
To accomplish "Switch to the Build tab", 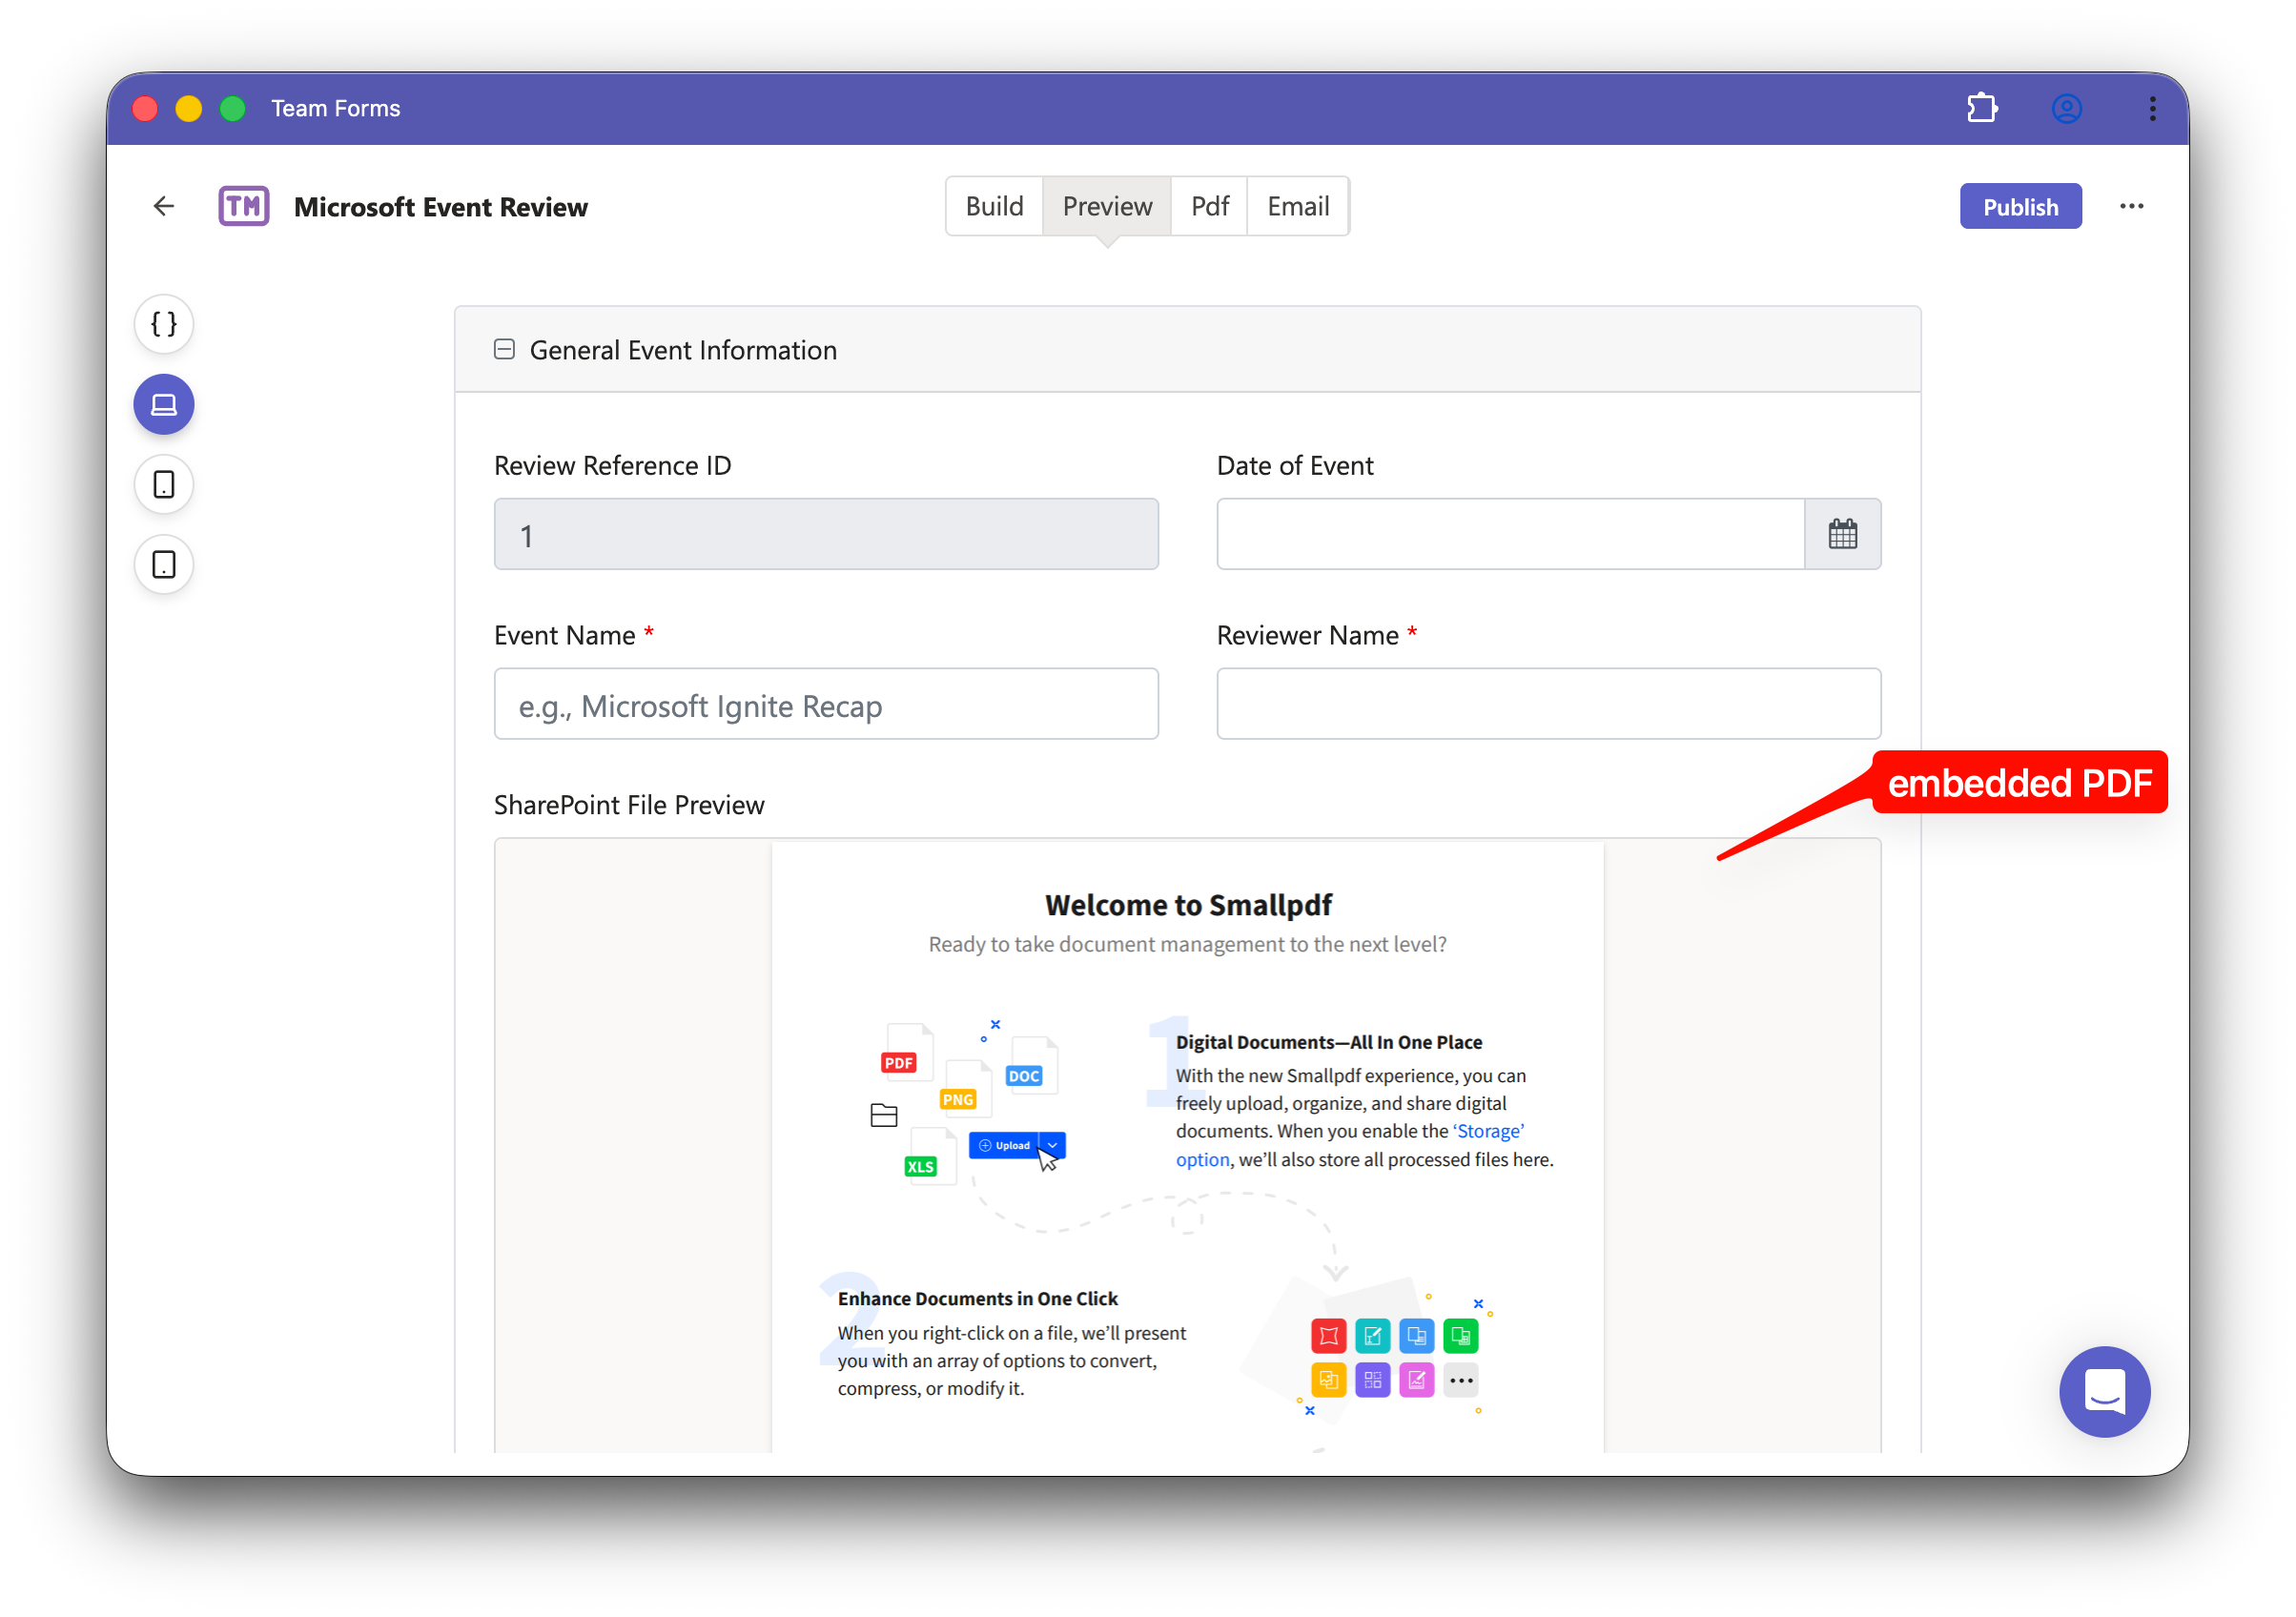I will click(994, 206).
